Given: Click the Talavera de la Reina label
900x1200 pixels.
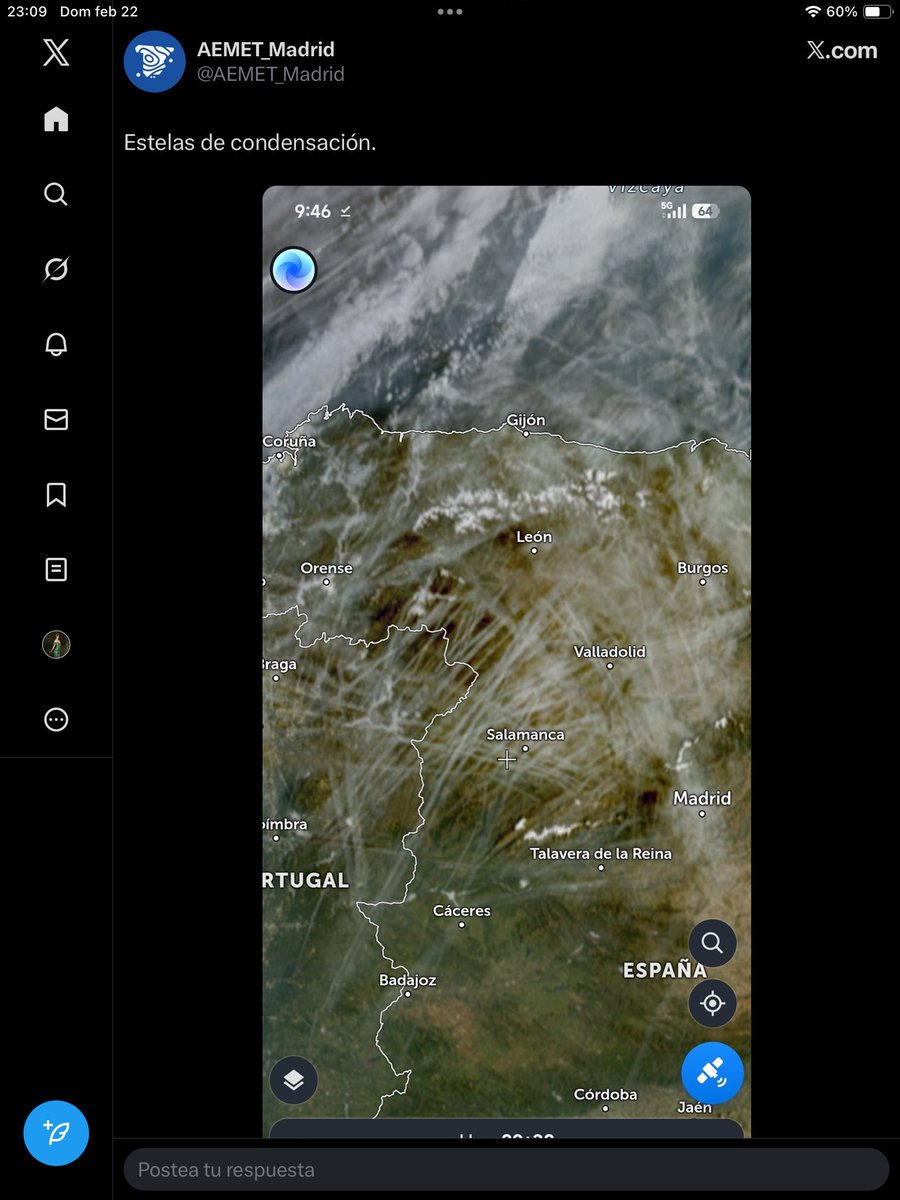Looking at the screenshot, I should tap(601, 853).
